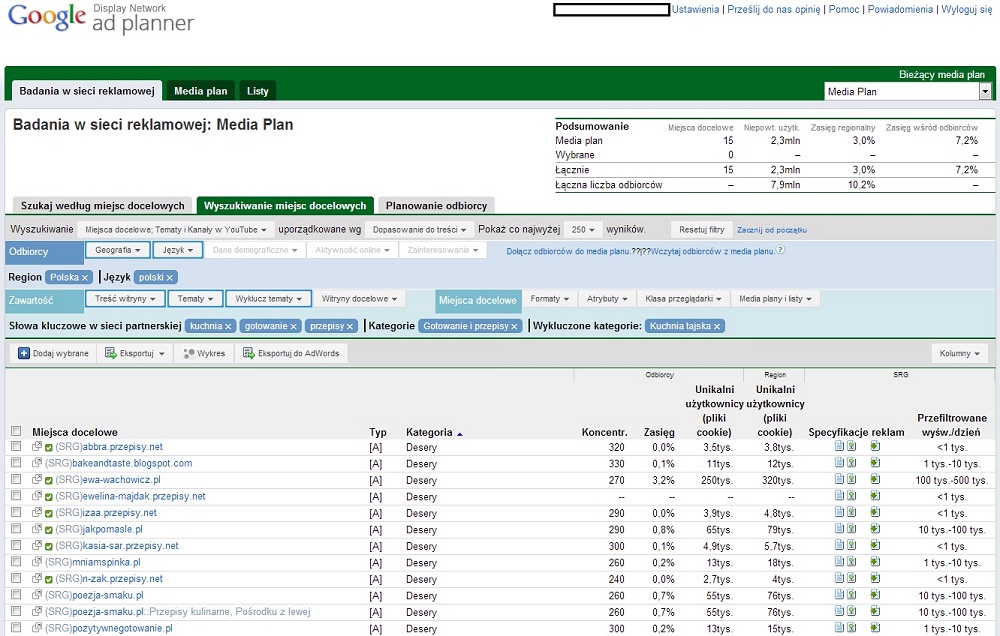Open the Planowanie odbiorcy tab
Image resolution: width=1000 pixels, height=636 pixels.
(x=436, y=205)
